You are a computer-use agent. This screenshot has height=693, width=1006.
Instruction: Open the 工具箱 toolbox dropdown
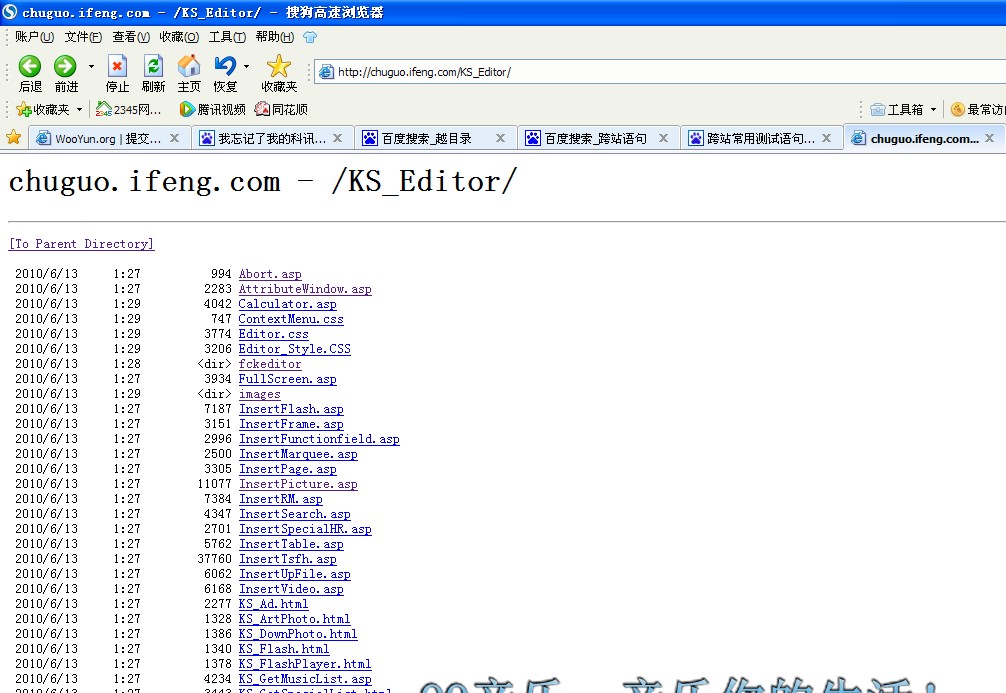click(903, 110)
